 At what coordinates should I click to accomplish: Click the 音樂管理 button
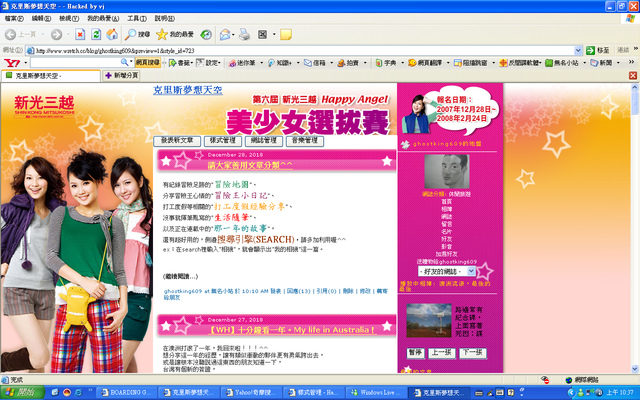[305, 141]
